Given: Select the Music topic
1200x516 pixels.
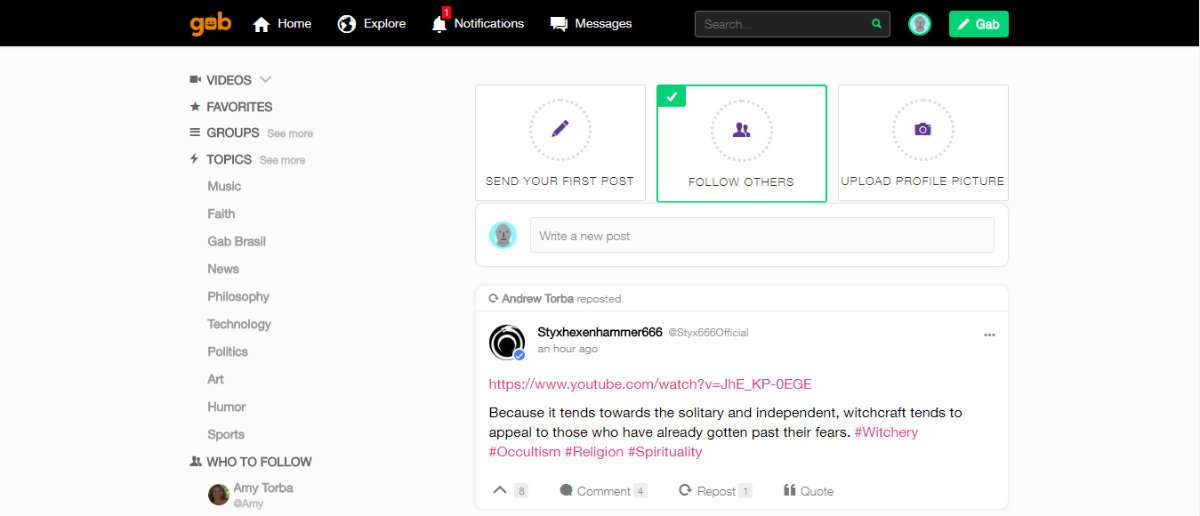Looking at the screenshot, I should (224, 186).
